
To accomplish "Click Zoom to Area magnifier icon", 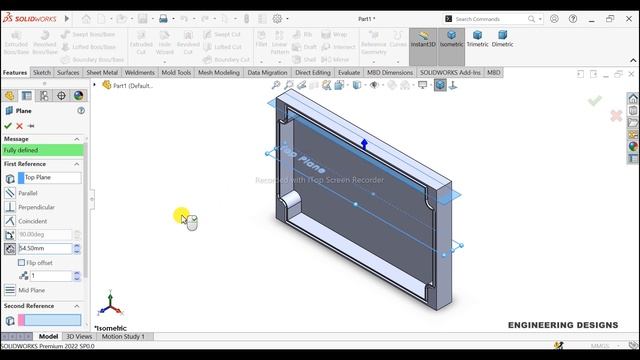I will point(289,85).
